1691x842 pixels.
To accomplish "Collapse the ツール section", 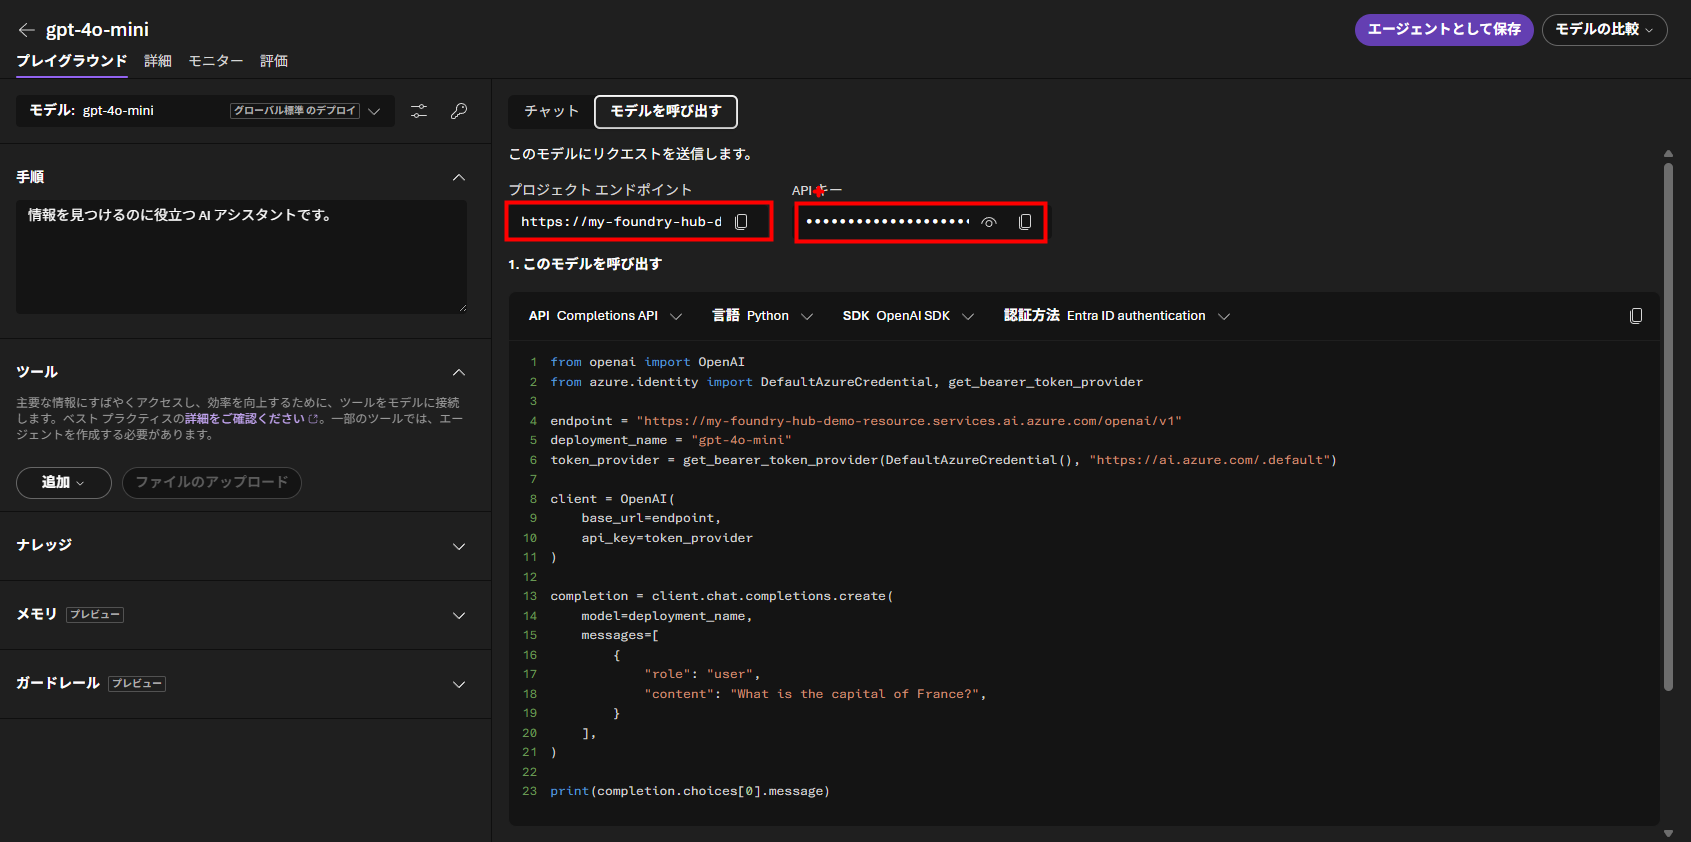I will tap(459, 372).
